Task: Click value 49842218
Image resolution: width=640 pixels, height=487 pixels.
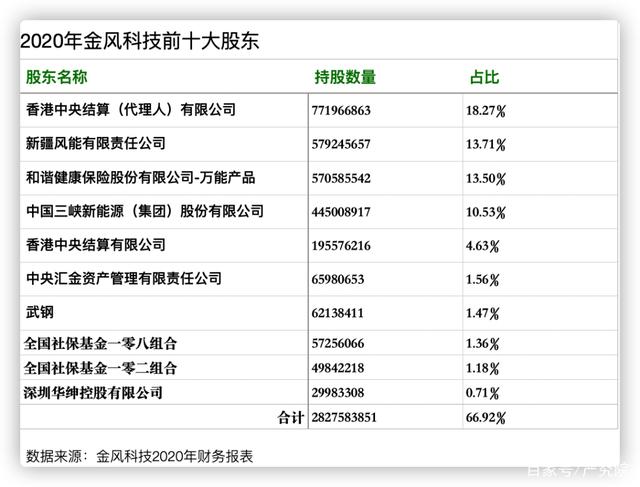Action: [x=338, y=368]
